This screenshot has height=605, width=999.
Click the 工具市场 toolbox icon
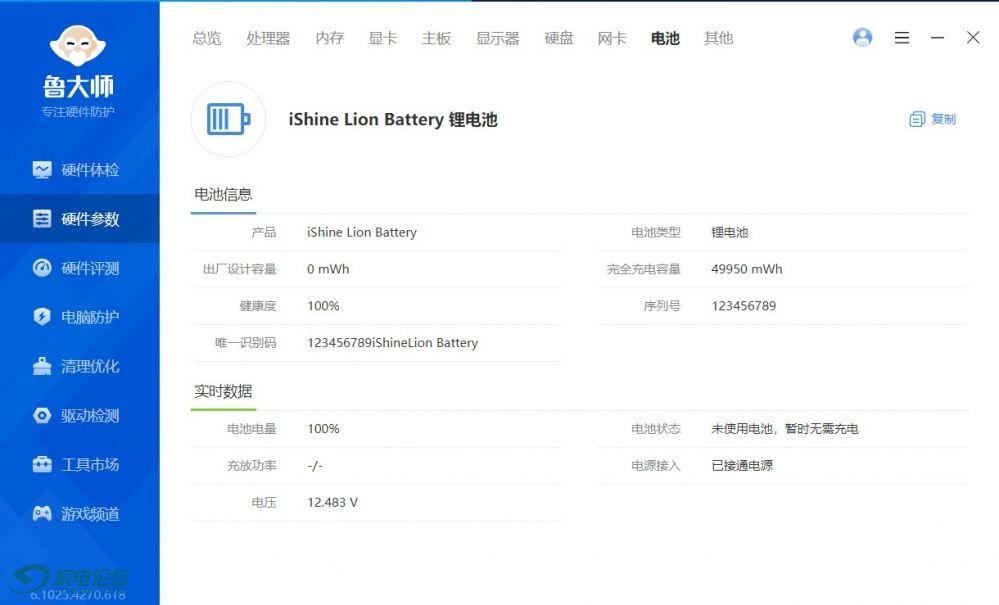coord(42,465)
